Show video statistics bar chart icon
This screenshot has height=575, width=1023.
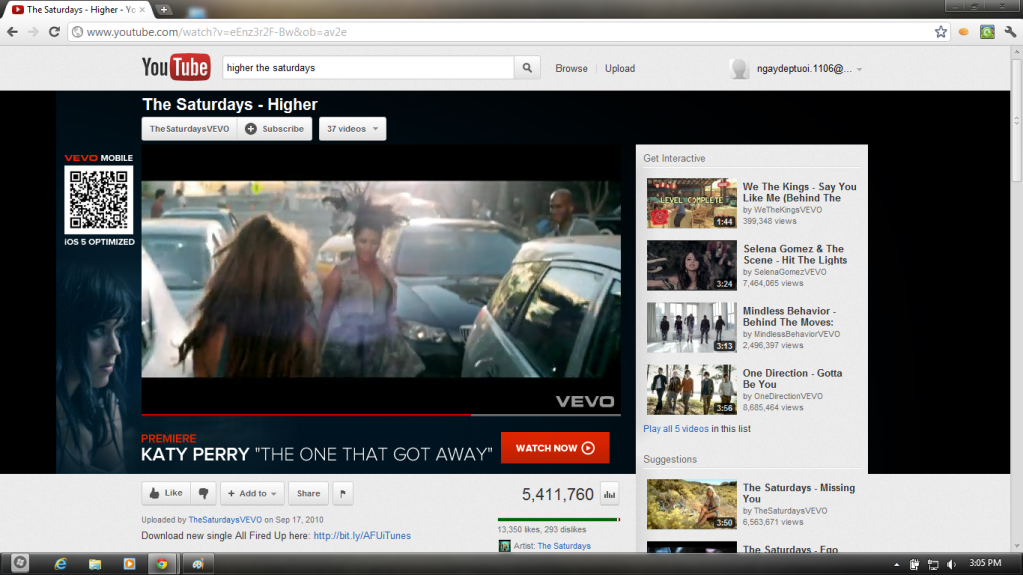(609, 494)
